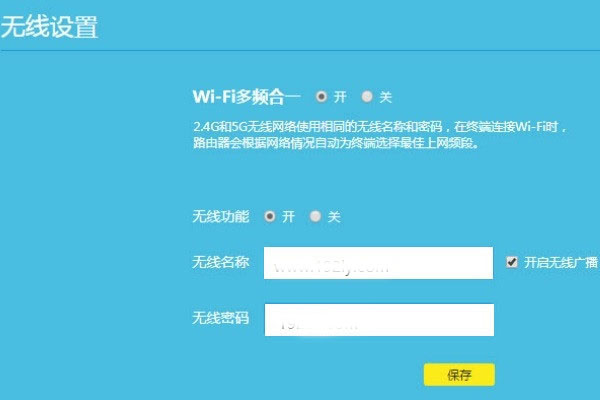The image size is (600, 400).
Task: Disable Wi-Fi多频合一 with 关 radio button
Action: pos(367,96)
